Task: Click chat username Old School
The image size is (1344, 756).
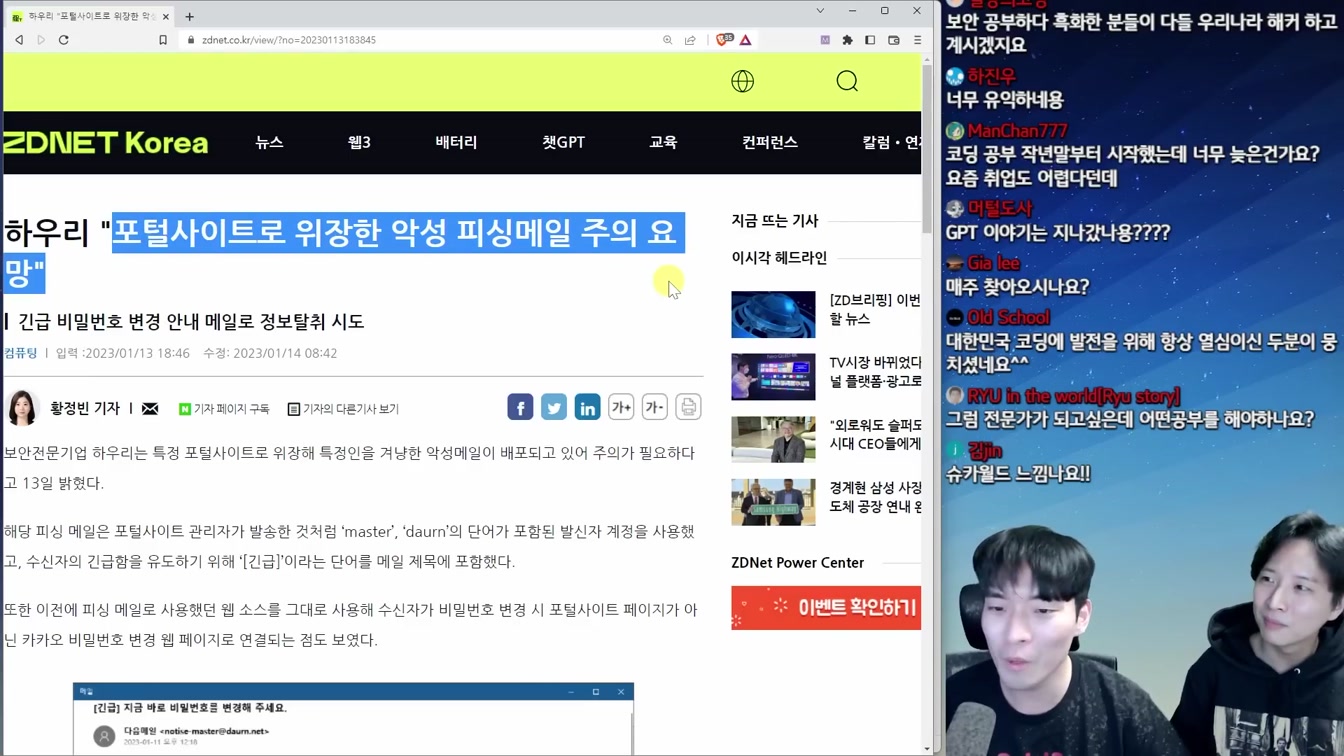Action: point(1009,317)
